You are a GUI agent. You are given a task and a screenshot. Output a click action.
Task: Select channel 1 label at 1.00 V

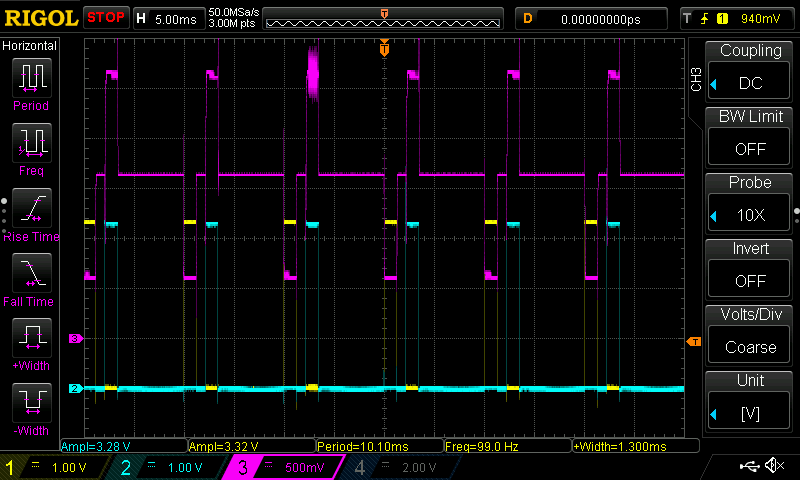pos(54,467)
